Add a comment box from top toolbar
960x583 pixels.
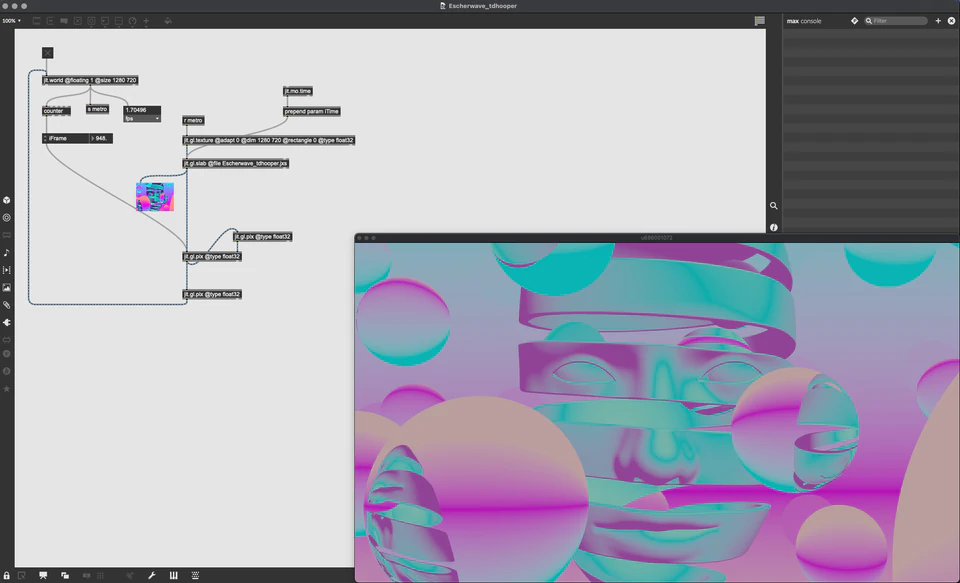pyautogui.click(x=64, y=21)
